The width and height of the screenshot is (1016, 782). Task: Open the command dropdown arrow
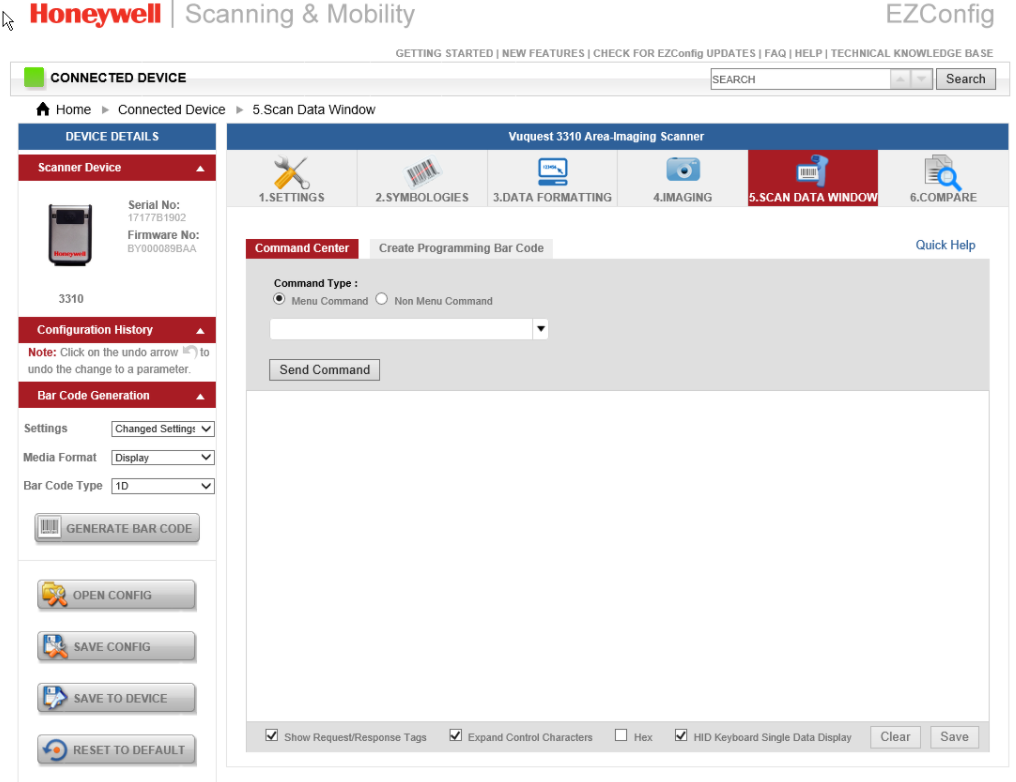click(x=540, y=328)
